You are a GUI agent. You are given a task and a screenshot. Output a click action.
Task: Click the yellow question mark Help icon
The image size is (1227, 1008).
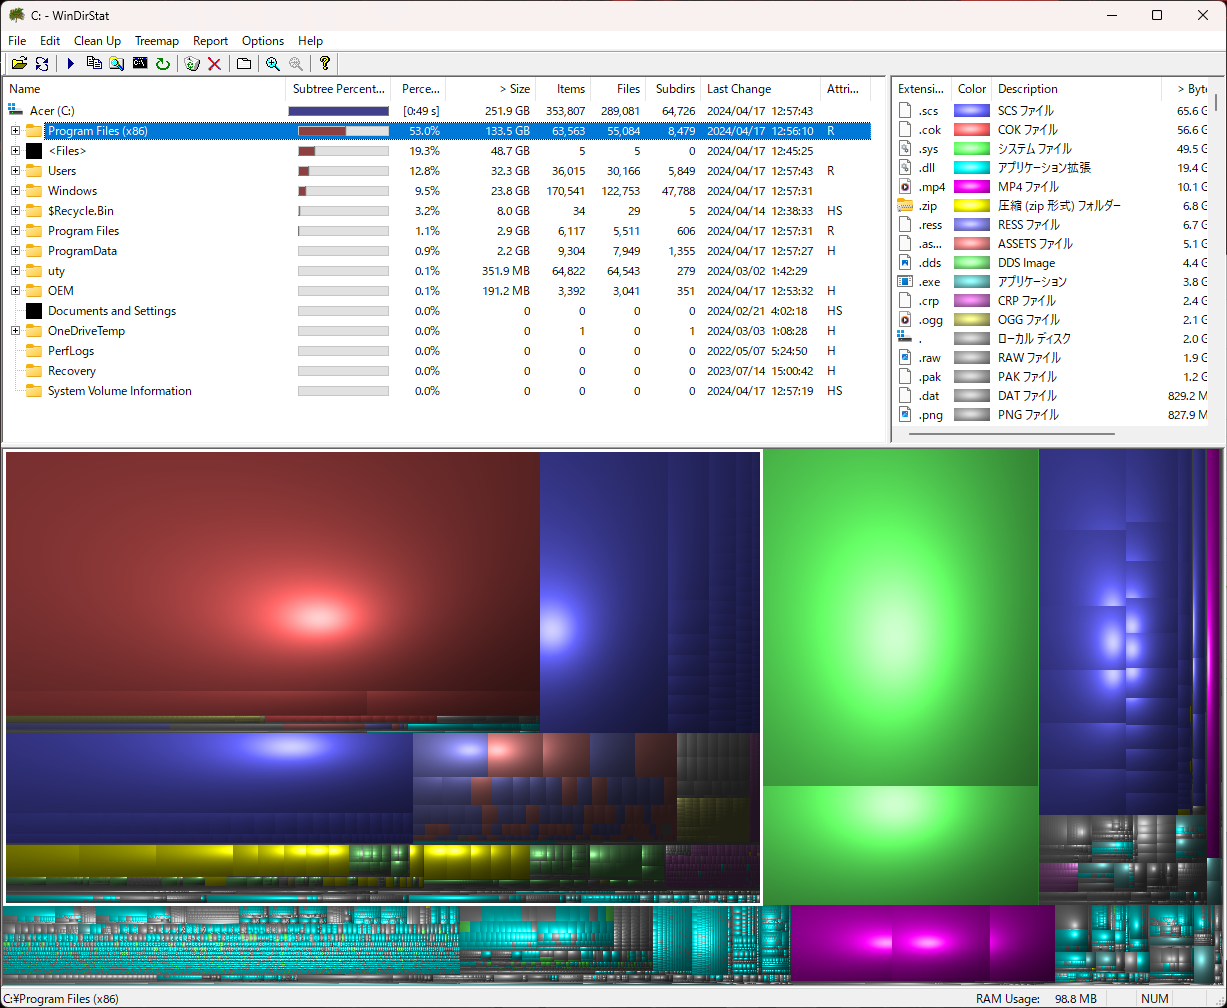coord(325,64)
